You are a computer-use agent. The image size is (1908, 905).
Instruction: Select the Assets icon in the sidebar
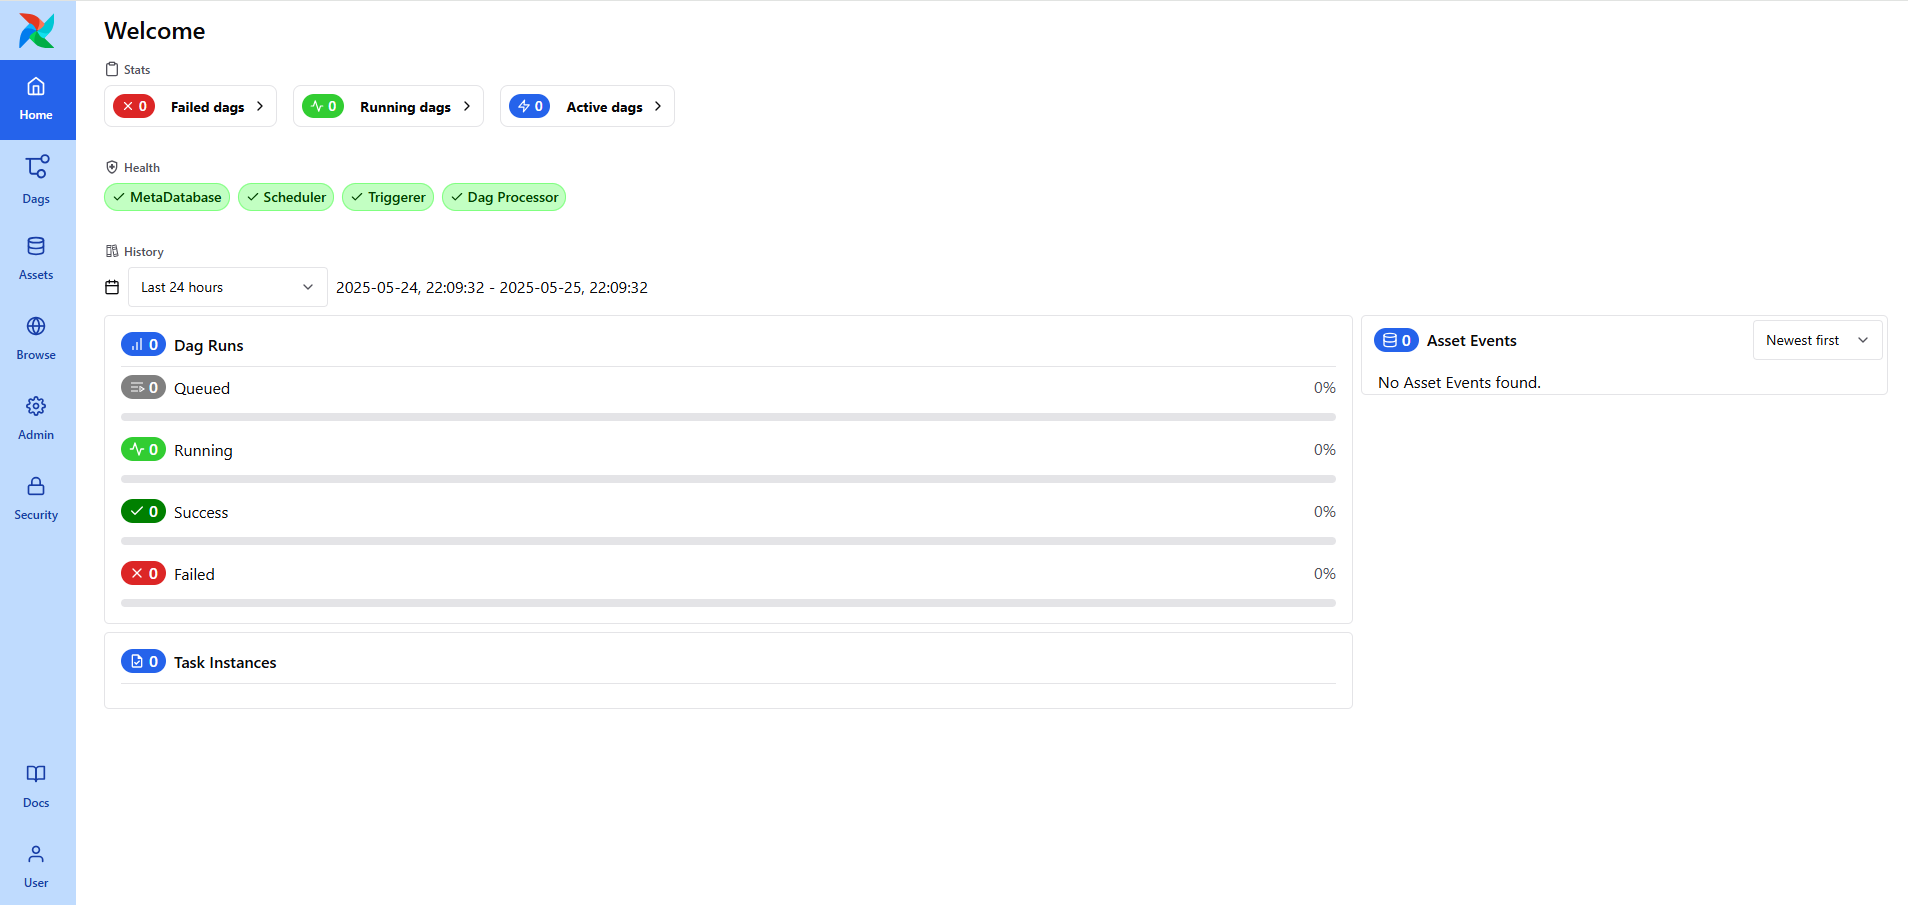pos(36,255)
